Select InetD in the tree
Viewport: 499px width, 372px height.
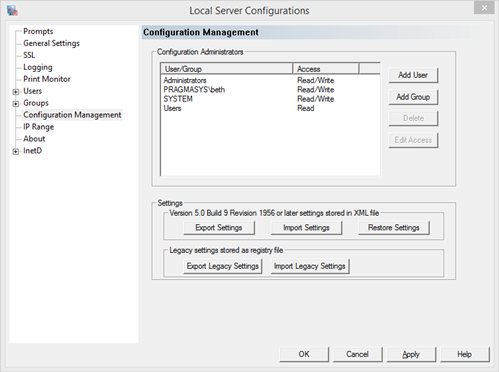tap(32, 151)
